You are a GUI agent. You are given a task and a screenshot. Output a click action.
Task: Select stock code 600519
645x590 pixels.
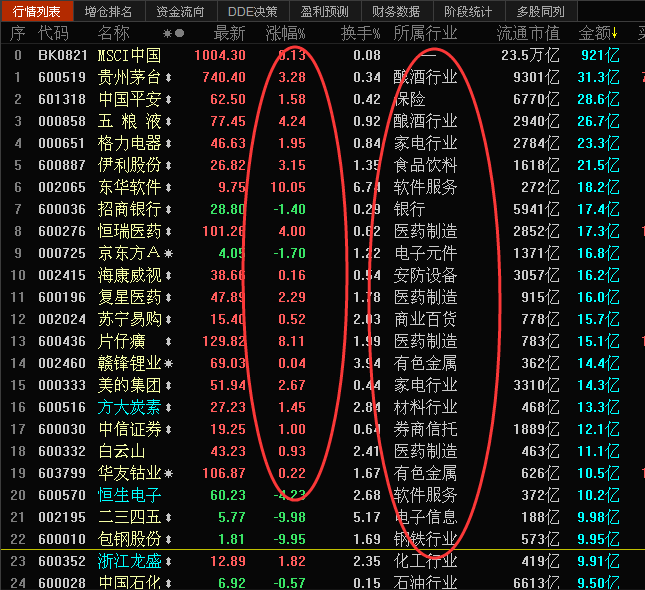[x=62, y=77]
